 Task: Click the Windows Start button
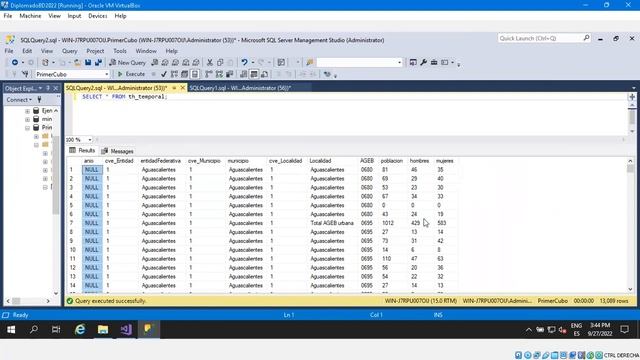point(11,329)
